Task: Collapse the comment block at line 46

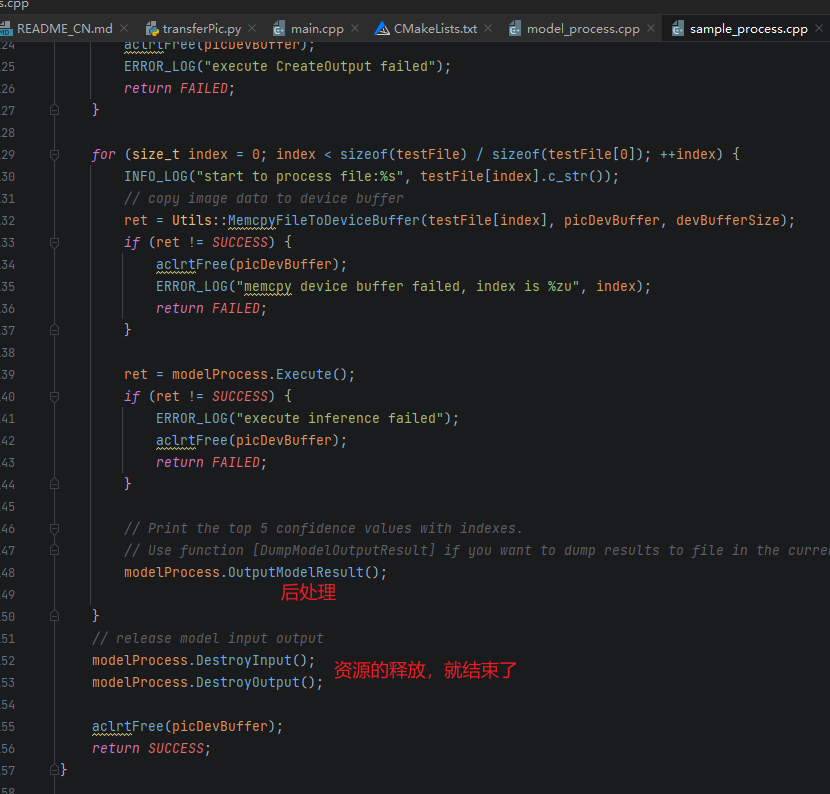Action: (x=54, y=528)
